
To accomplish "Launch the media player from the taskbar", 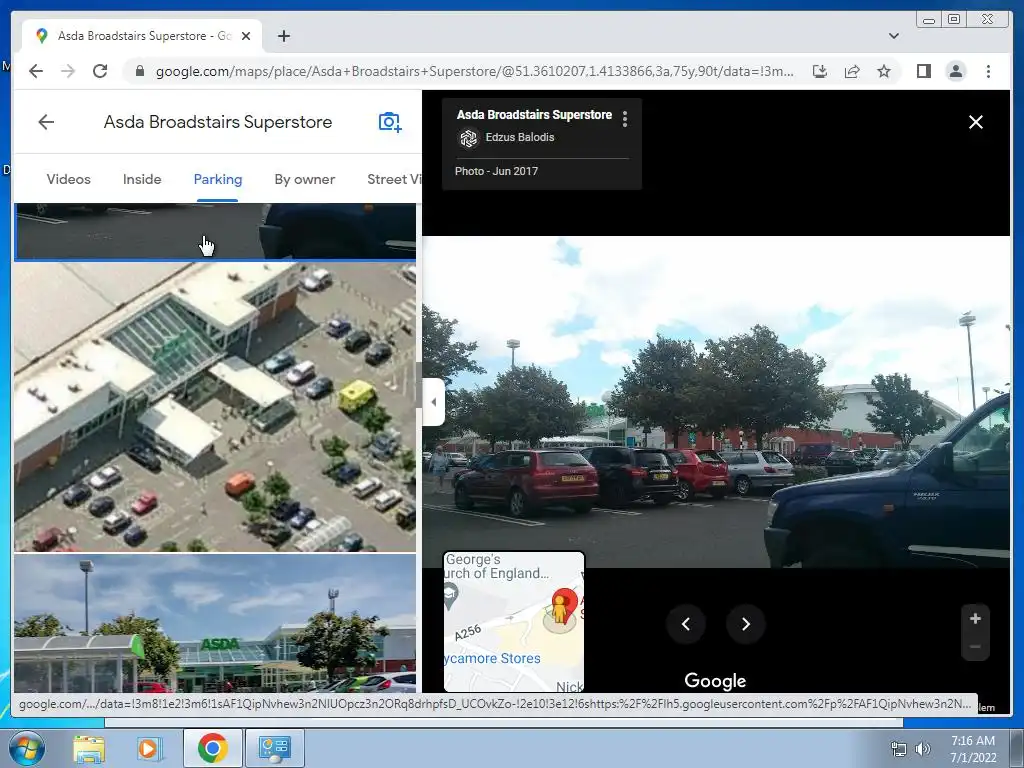I will pyautogui.click(x=148, y=748).
